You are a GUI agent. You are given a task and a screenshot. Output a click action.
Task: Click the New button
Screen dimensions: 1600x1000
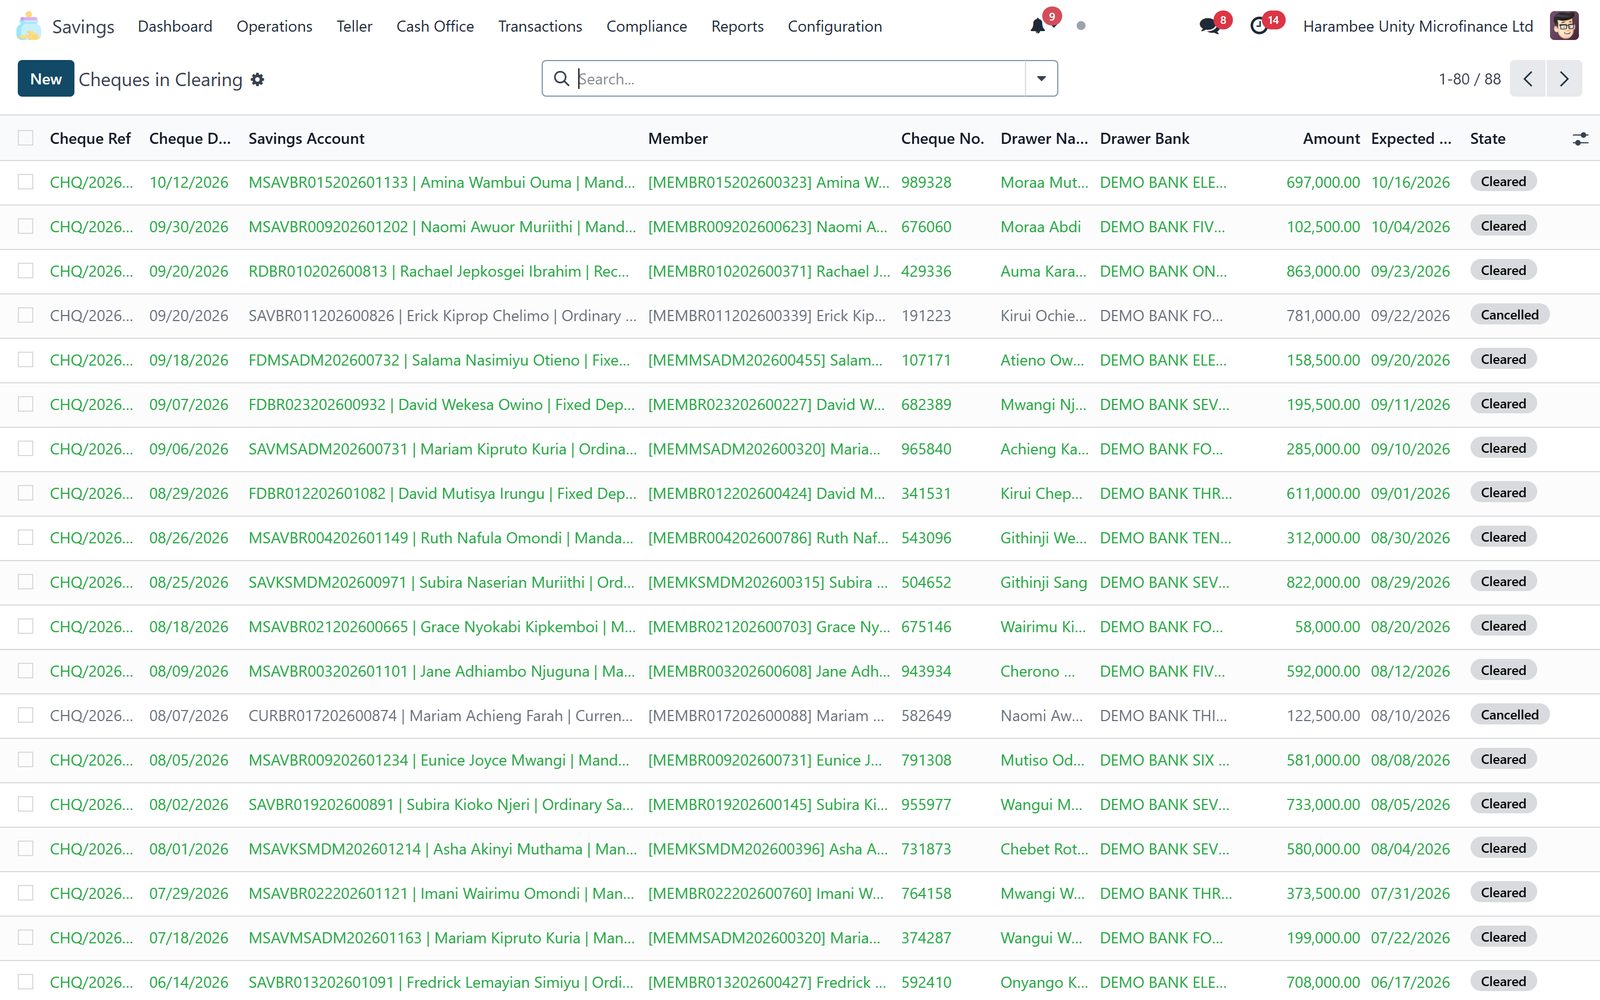[46, 79]
